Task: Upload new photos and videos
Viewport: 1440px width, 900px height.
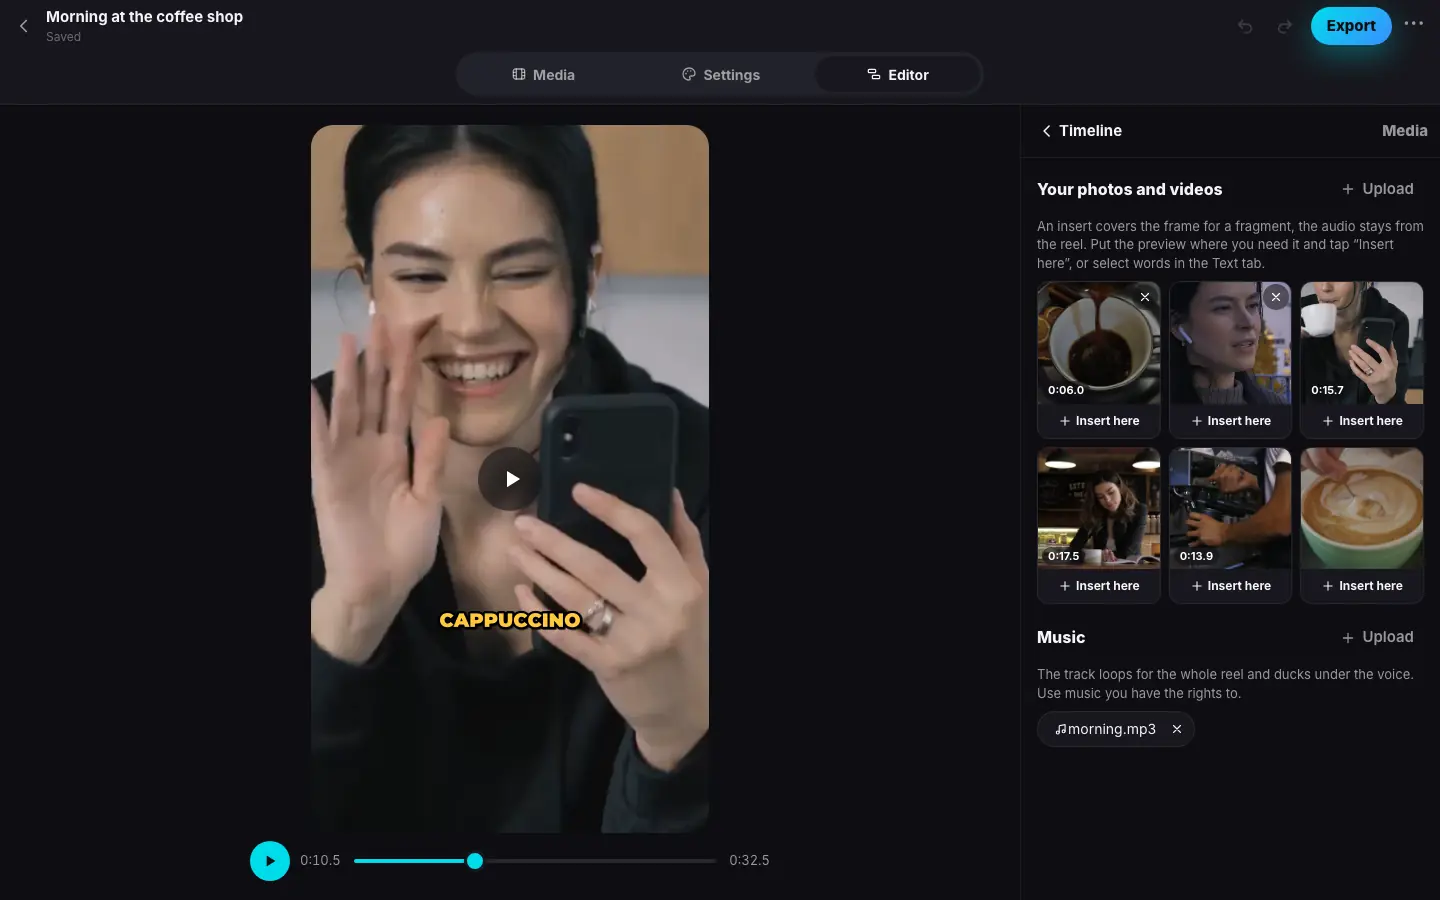Action: click(1377, 189)
